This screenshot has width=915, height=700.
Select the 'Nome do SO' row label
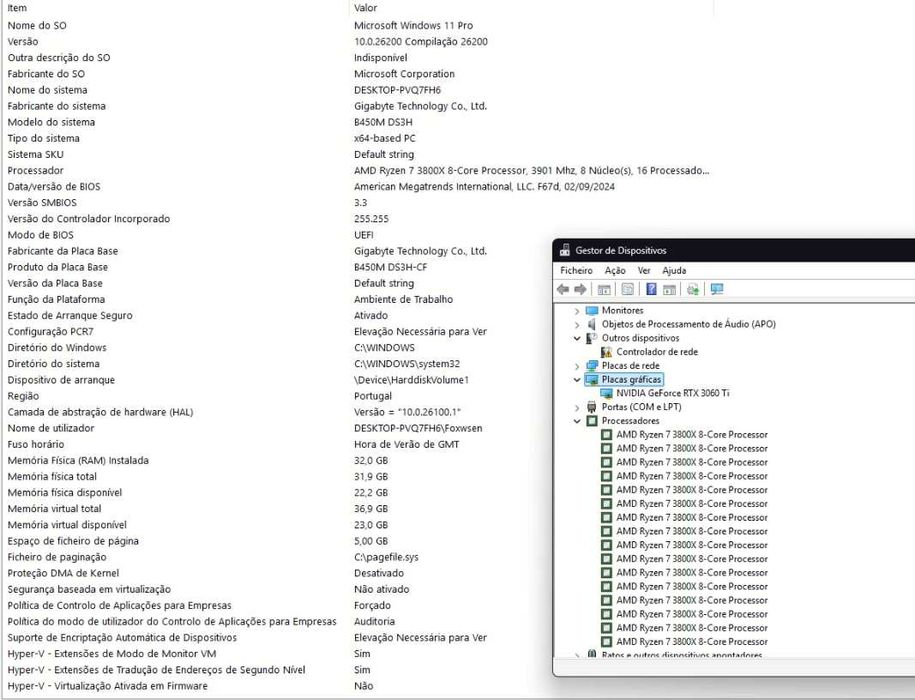37,26
